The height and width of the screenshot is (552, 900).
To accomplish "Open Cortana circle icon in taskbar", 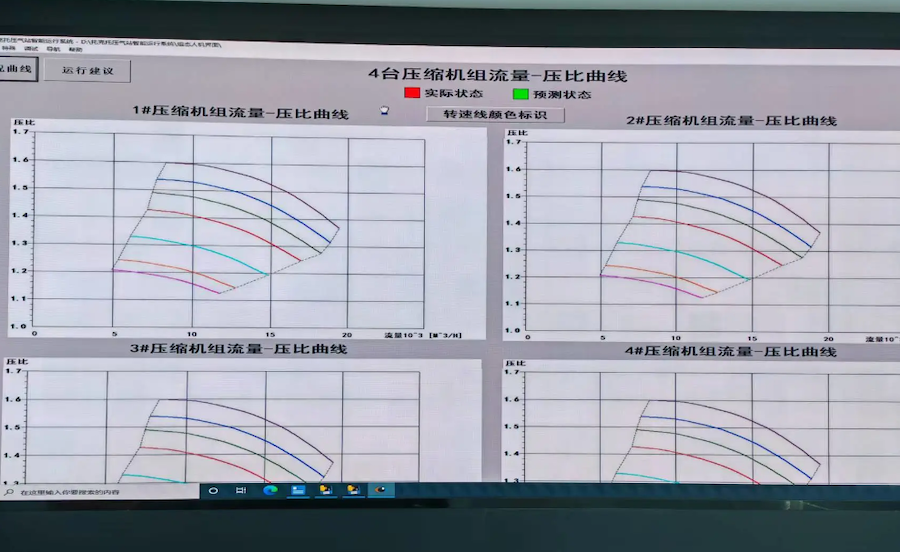I will [x=213, y=491].
